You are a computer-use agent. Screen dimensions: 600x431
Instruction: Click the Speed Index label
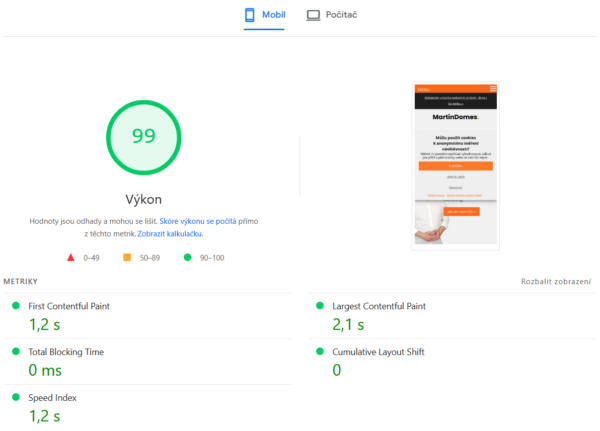(x=52, y=398)
